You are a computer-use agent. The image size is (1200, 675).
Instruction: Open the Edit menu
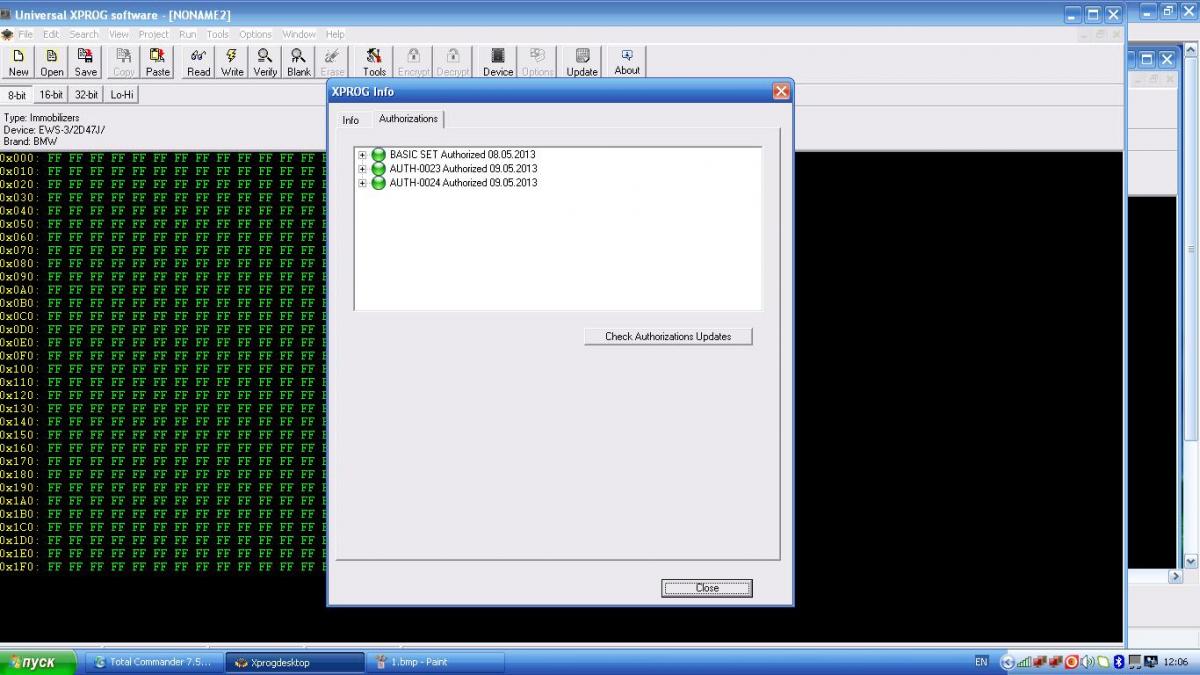(x=51, y=34)
